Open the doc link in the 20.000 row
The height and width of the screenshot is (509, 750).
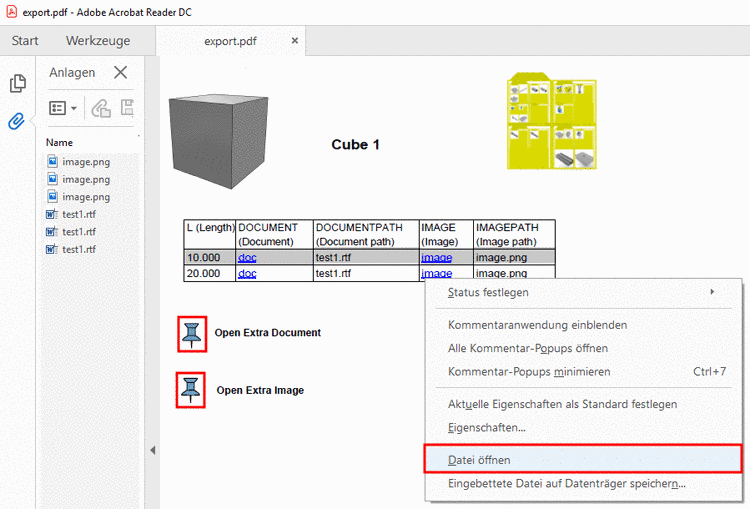pos(247,273)
